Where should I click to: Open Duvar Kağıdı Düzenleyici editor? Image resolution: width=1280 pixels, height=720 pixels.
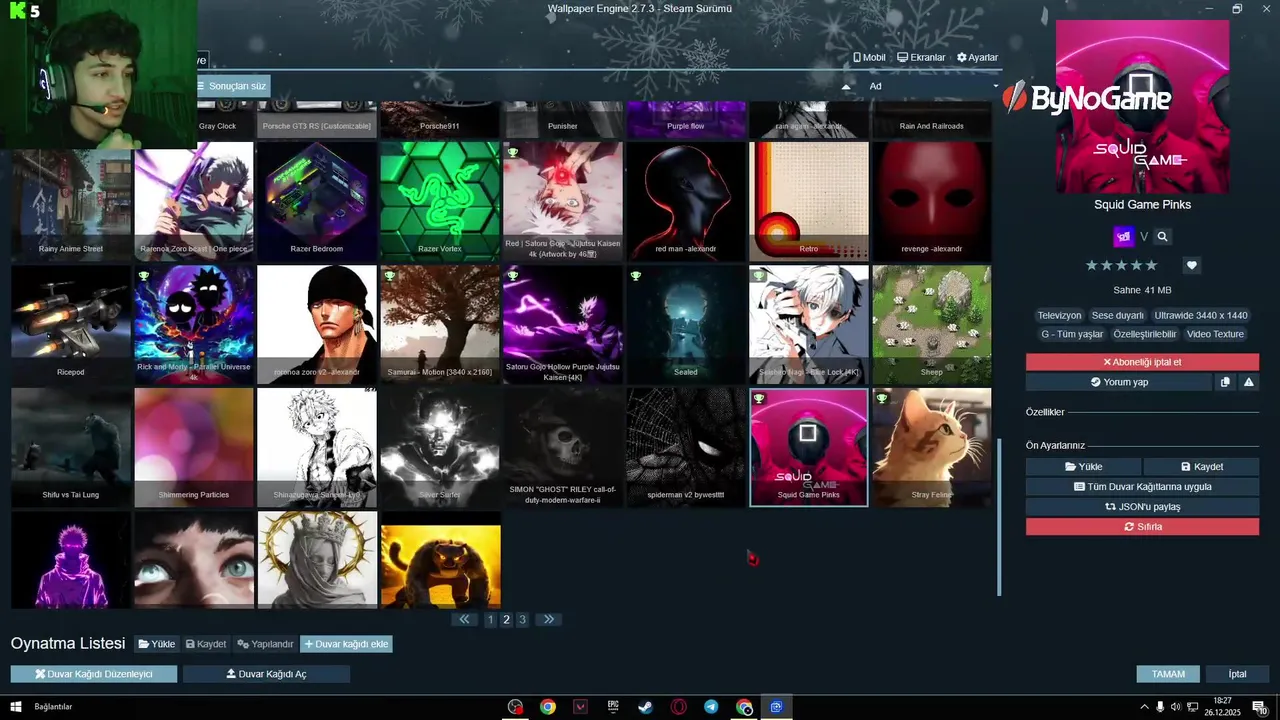point(94,674)
